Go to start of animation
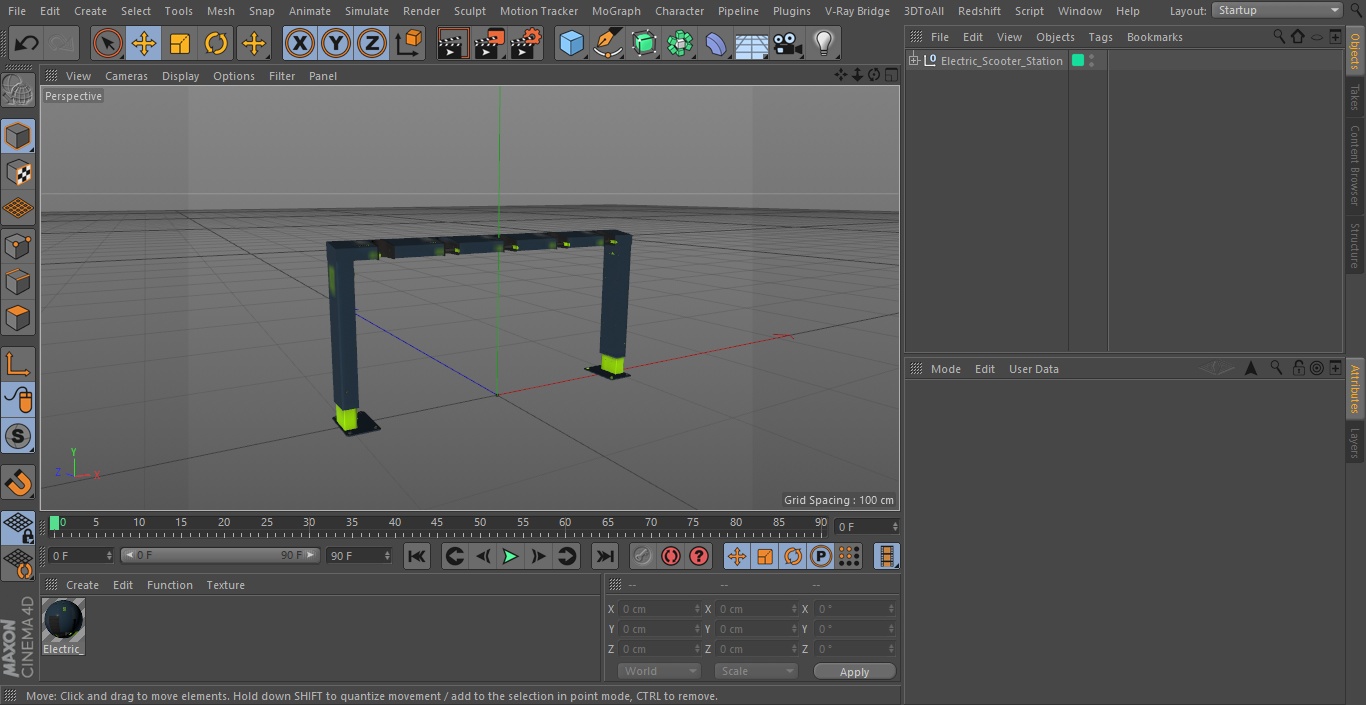The height and width of the screenshot is (705, 1366). pyautogui.click(x=417, y=556)
